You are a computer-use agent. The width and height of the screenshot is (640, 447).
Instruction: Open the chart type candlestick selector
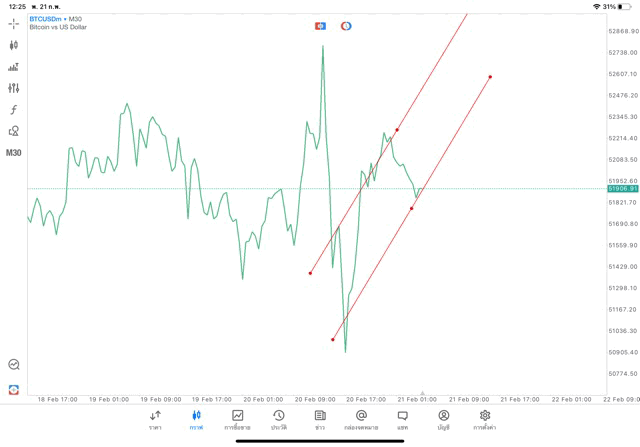click(x=13, y=45)
